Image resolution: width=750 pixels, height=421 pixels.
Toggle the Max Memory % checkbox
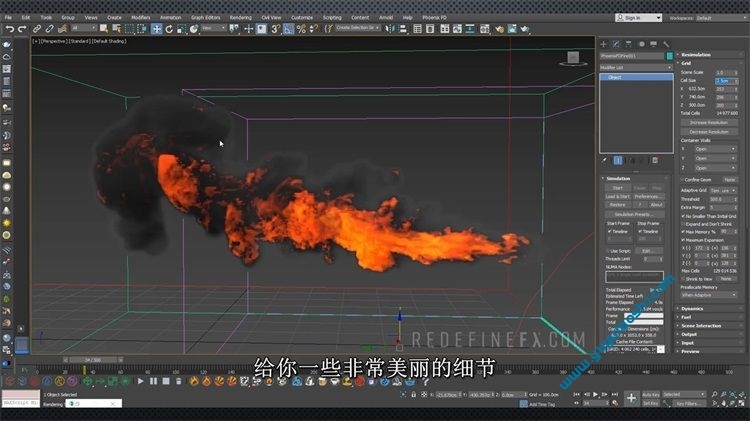tap(683, 232)
